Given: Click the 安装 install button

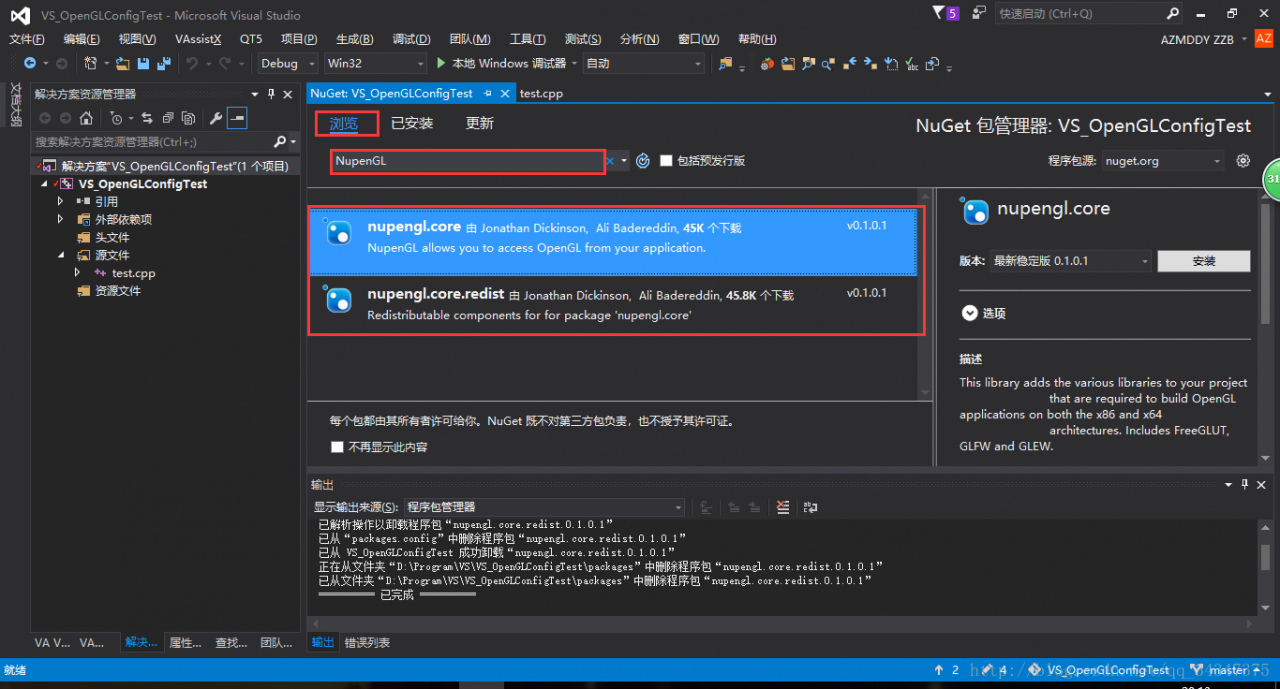Looking at the screenshot, I should [x=1203, y=261].
